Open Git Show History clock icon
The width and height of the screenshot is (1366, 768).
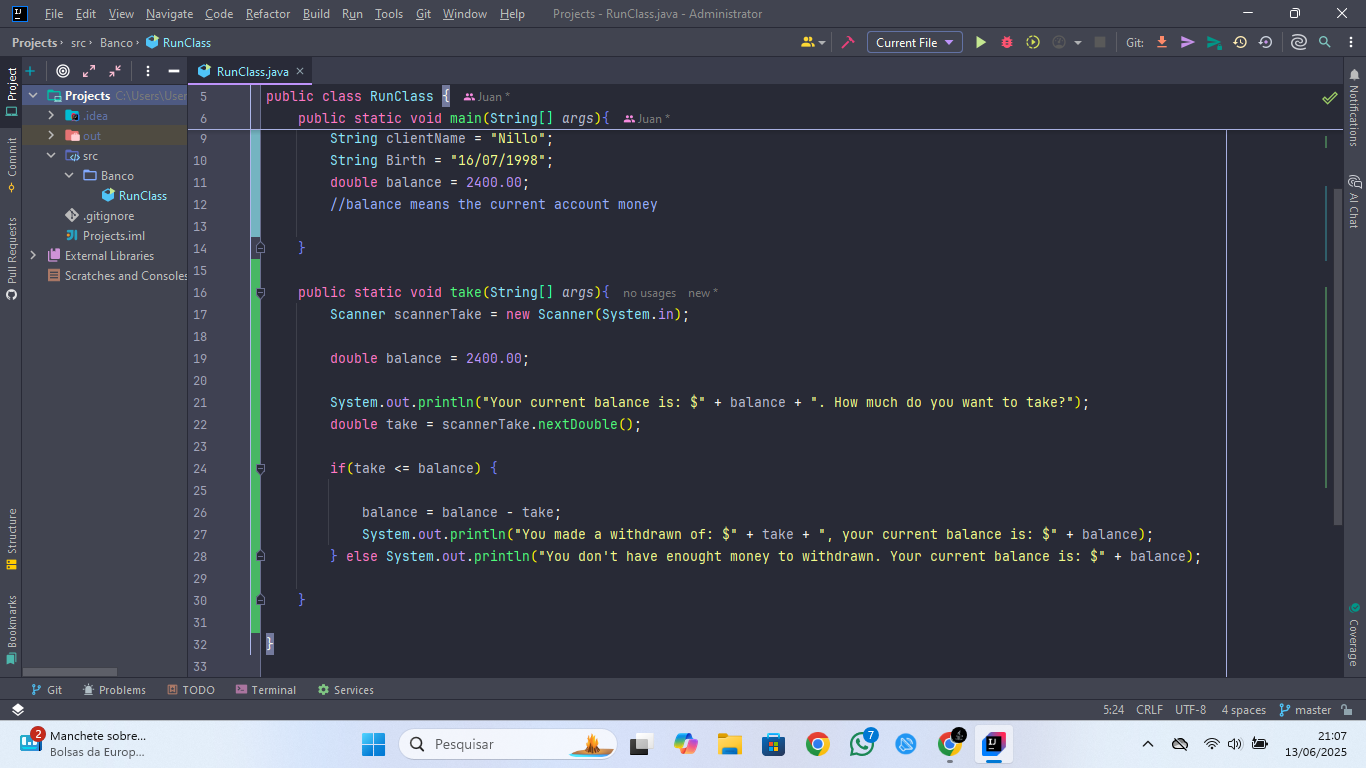point(1240,42)
